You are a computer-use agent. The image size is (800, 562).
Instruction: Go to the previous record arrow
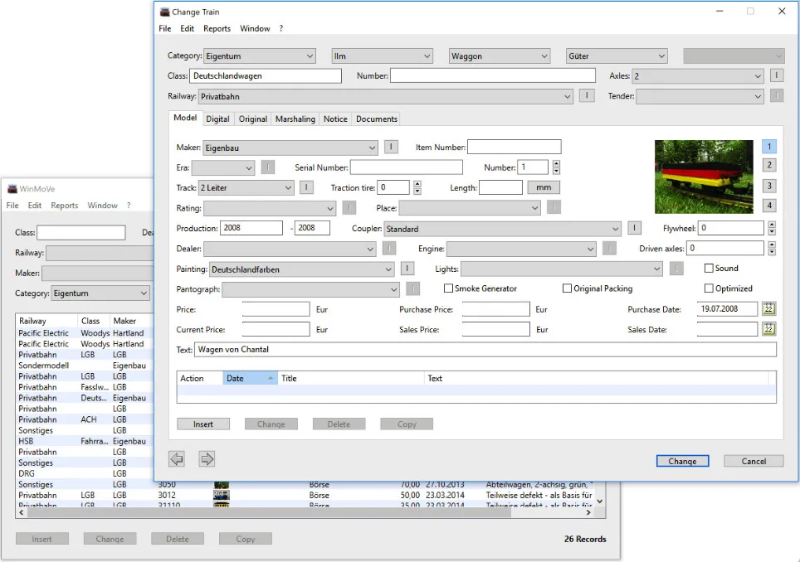(x=177, y=459)
